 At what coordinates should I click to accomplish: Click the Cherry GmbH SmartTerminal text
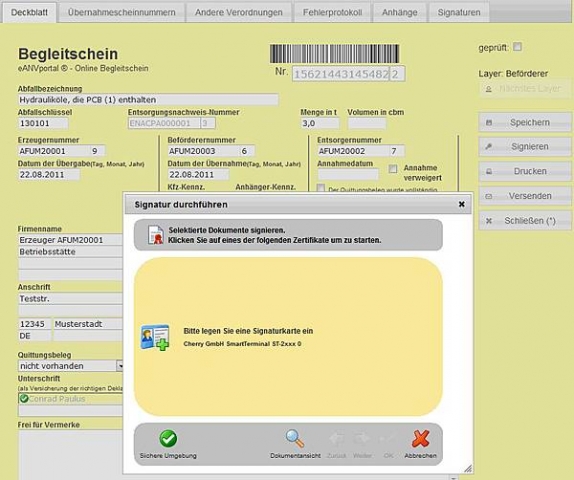click(242, 344)
